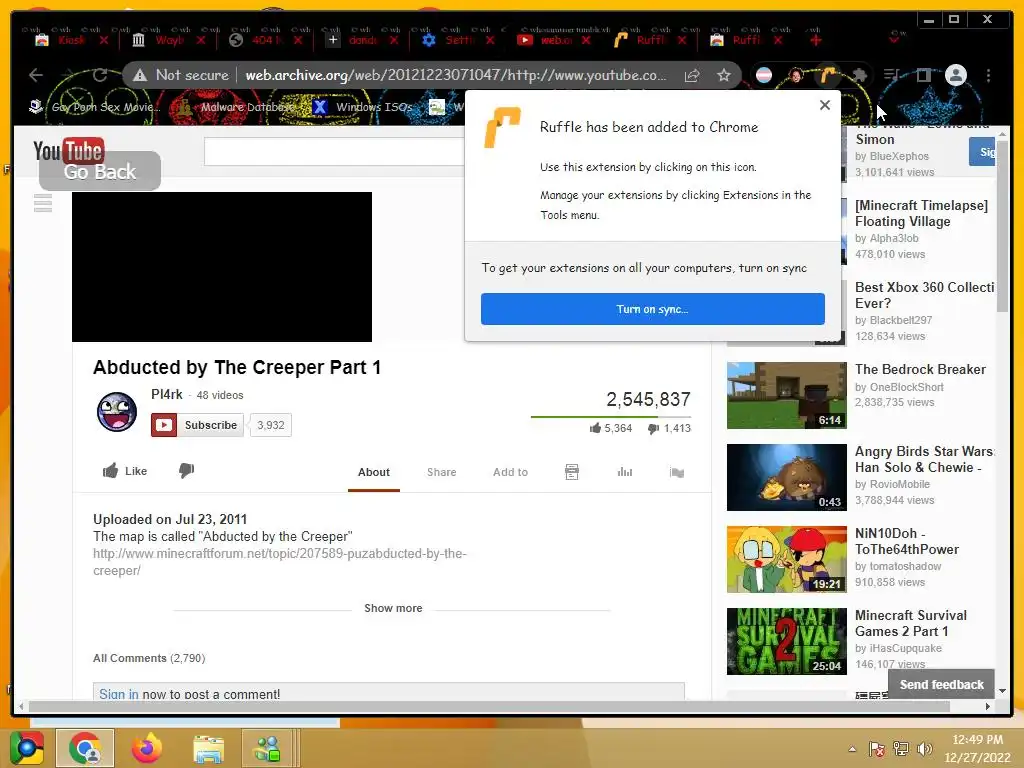
Task: Click the face avatar extension icon
Action: [x=796, y=76]
